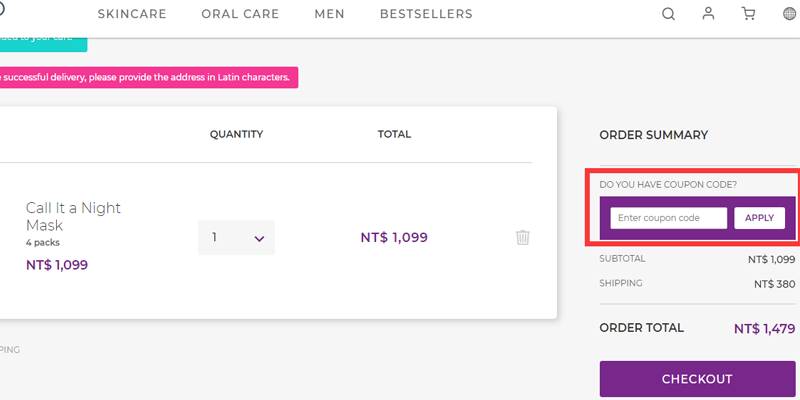Click the purple CHECKOUT button

tap(697, 379)
